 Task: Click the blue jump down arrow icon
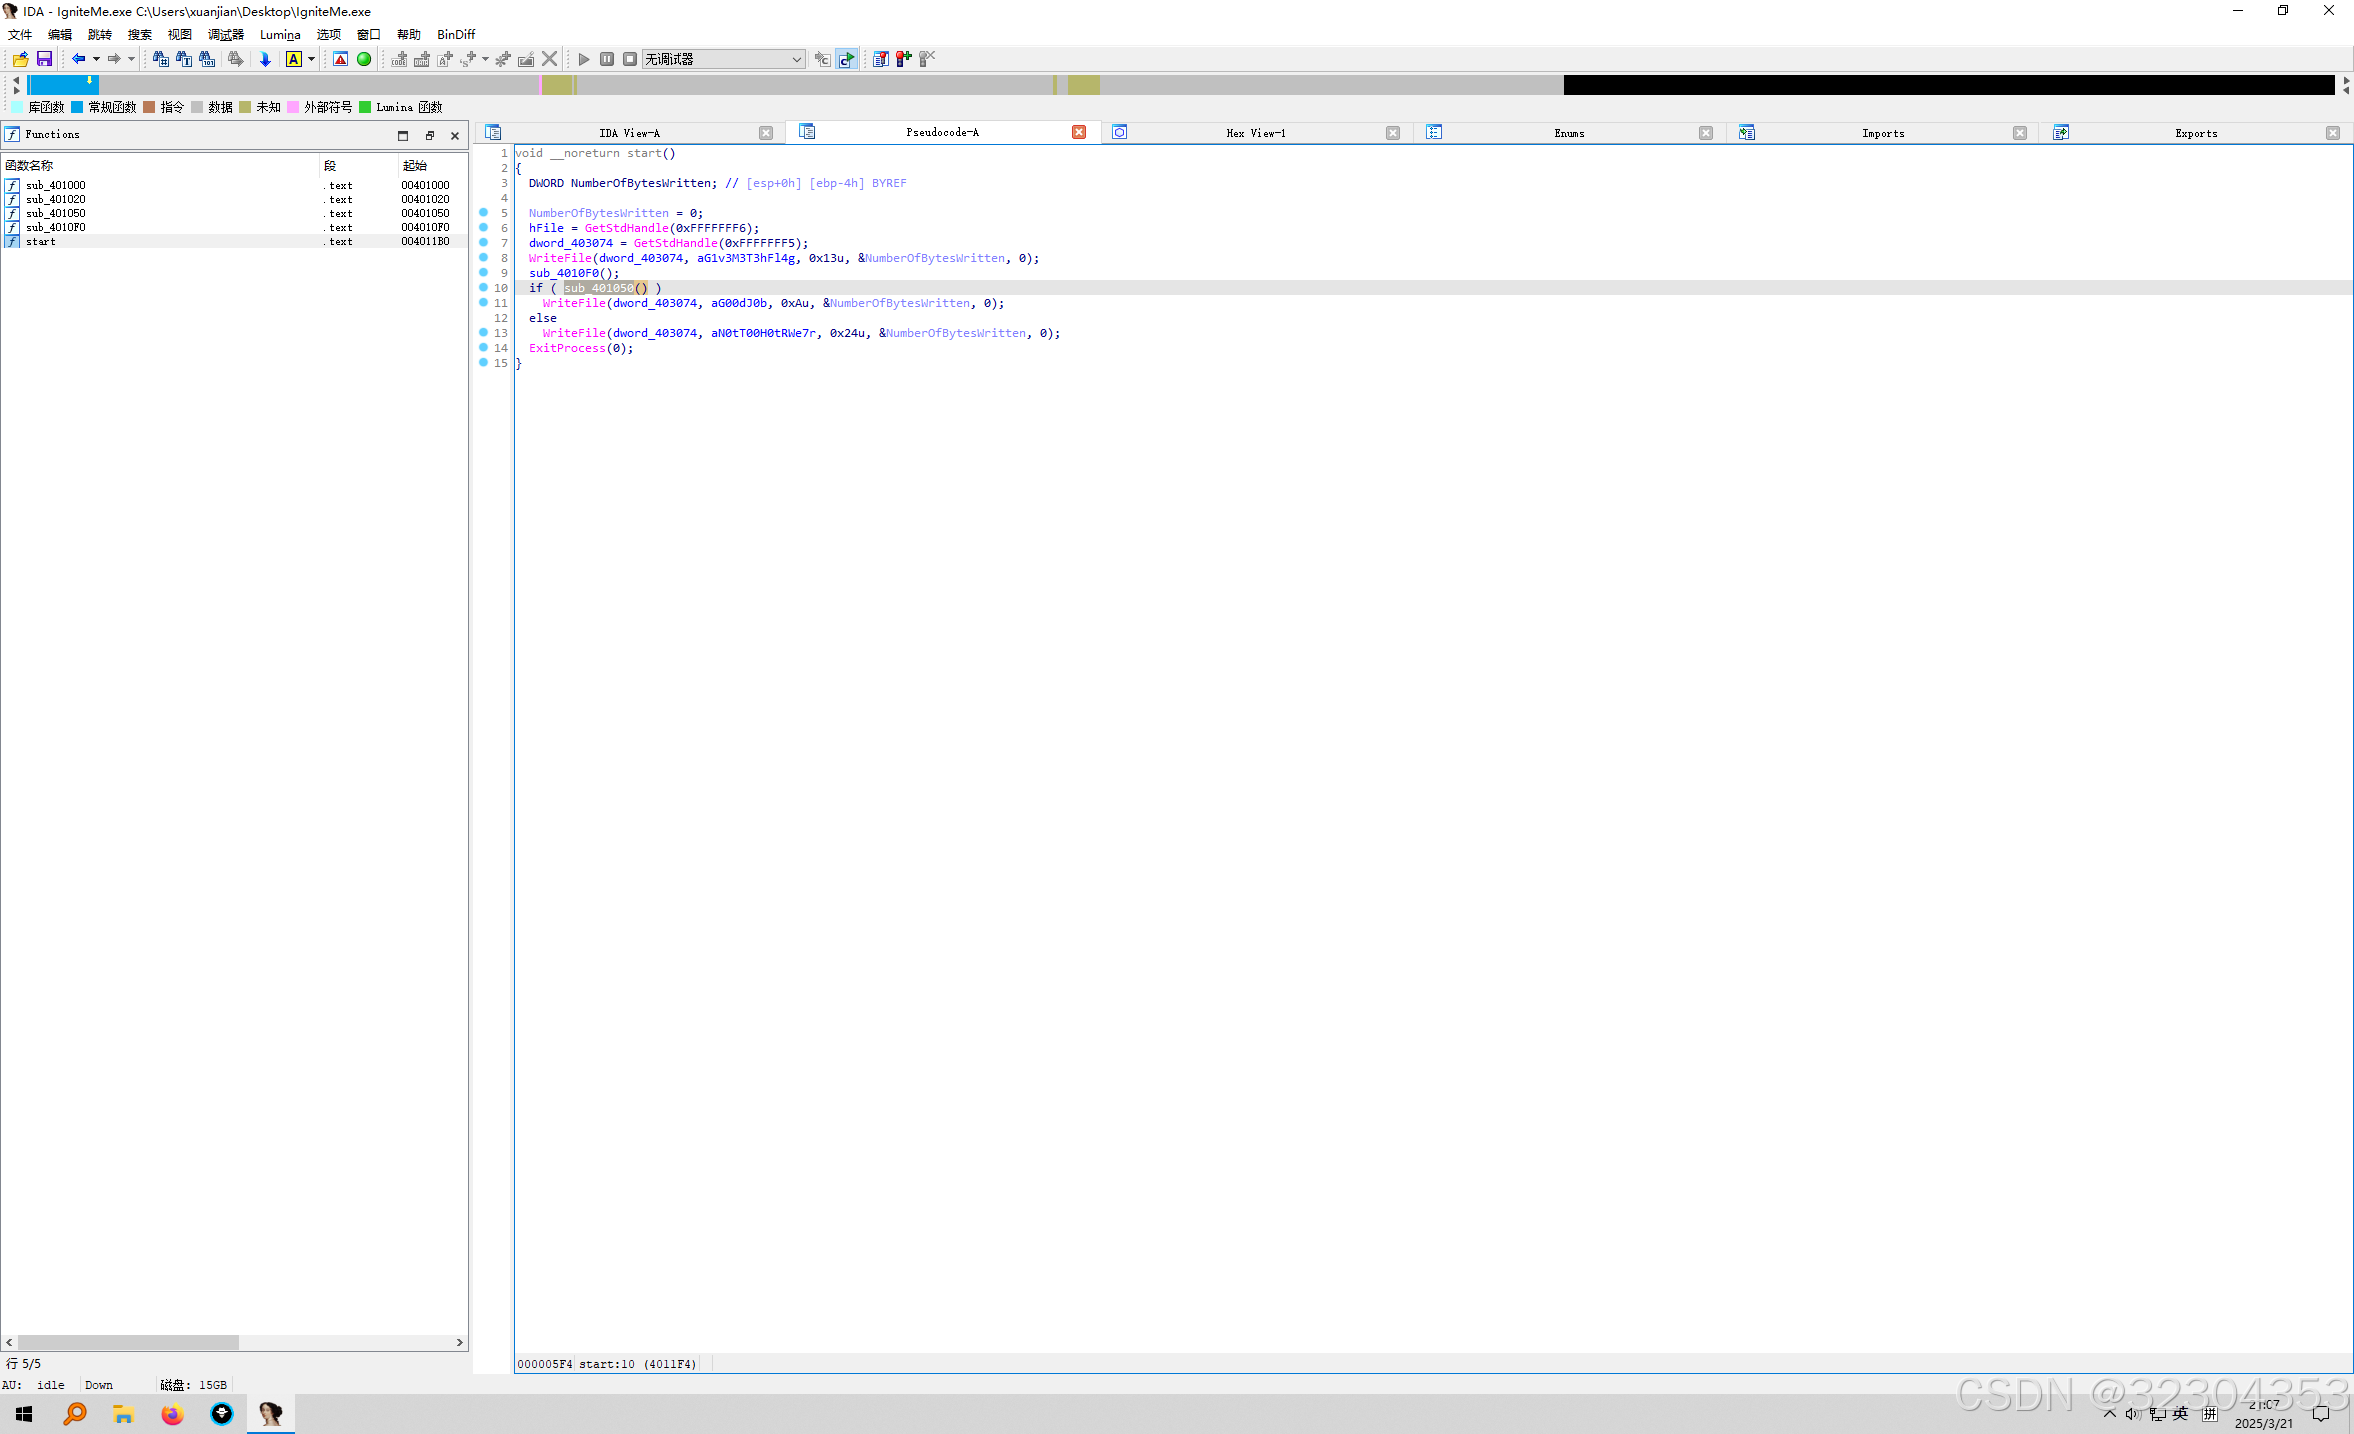click(265, 59)
